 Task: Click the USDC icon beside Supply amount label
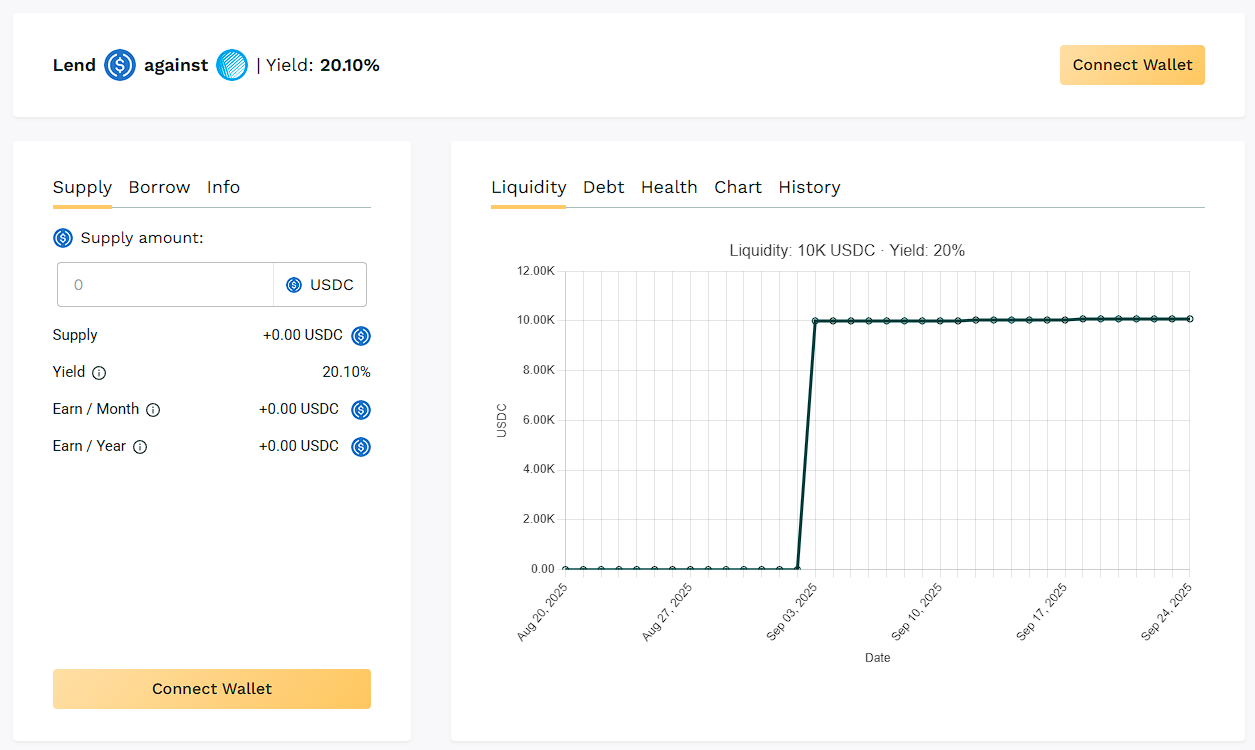[63, 238]
